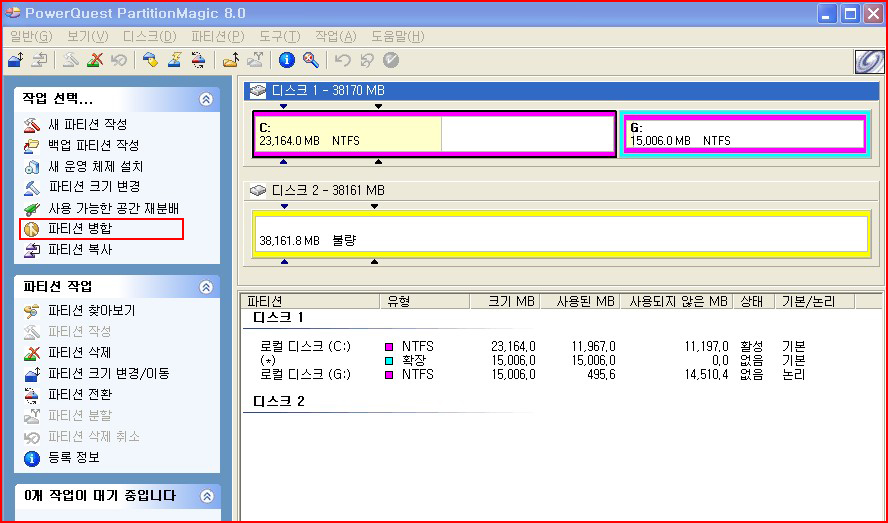The image size is (888, 523).
Task: Click the 파티션 column header
Action: coord(310,301)
